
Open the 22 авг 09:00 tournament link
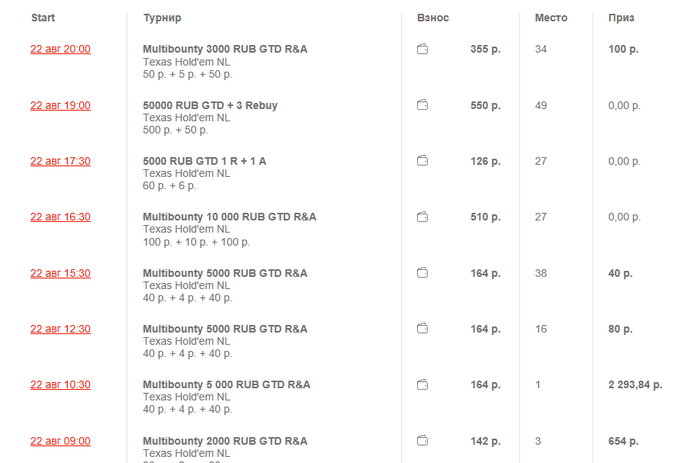(x=60, y=441)
